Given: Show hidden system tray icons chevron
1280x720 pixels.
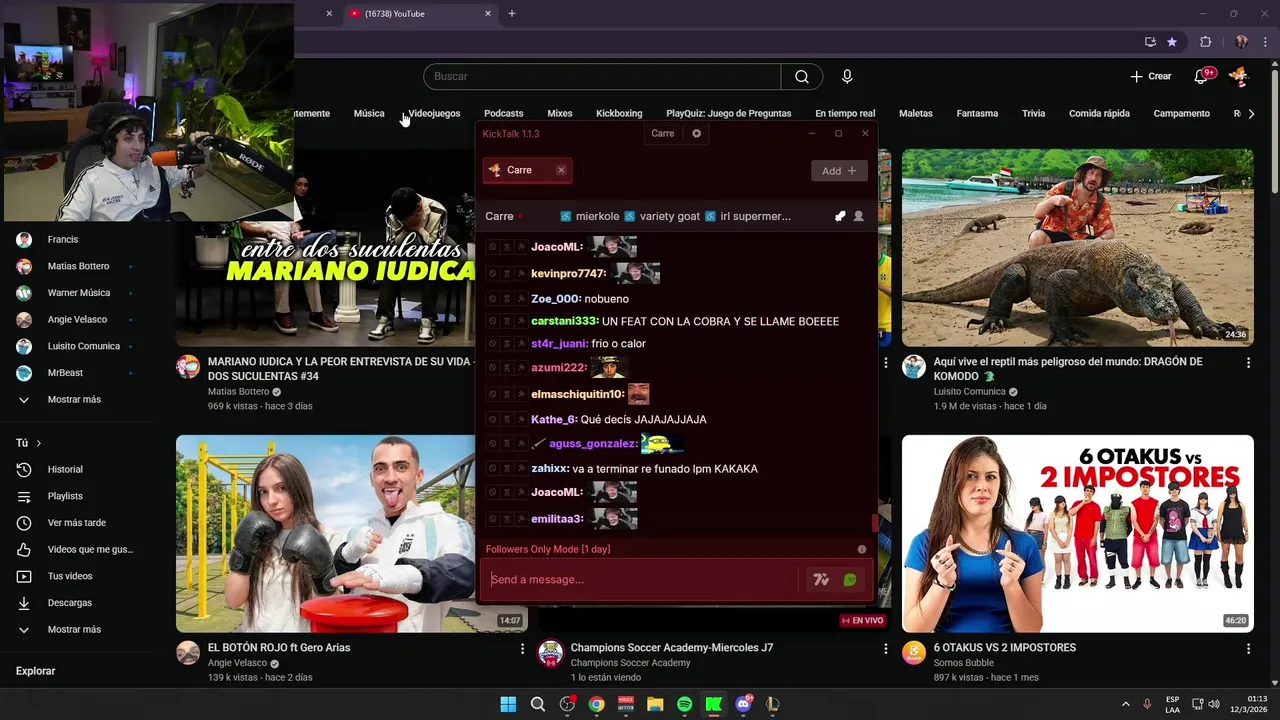Looking at the screenshot, I should 1125,704.
